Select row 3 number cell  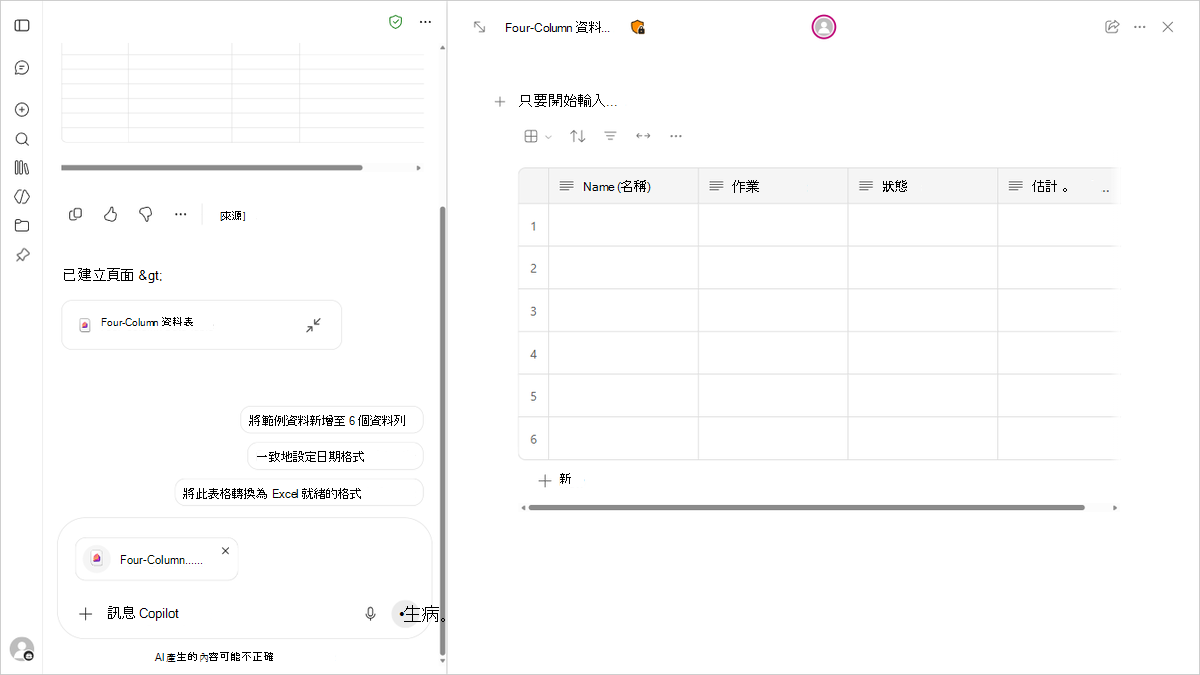click(x=533, y=311)
